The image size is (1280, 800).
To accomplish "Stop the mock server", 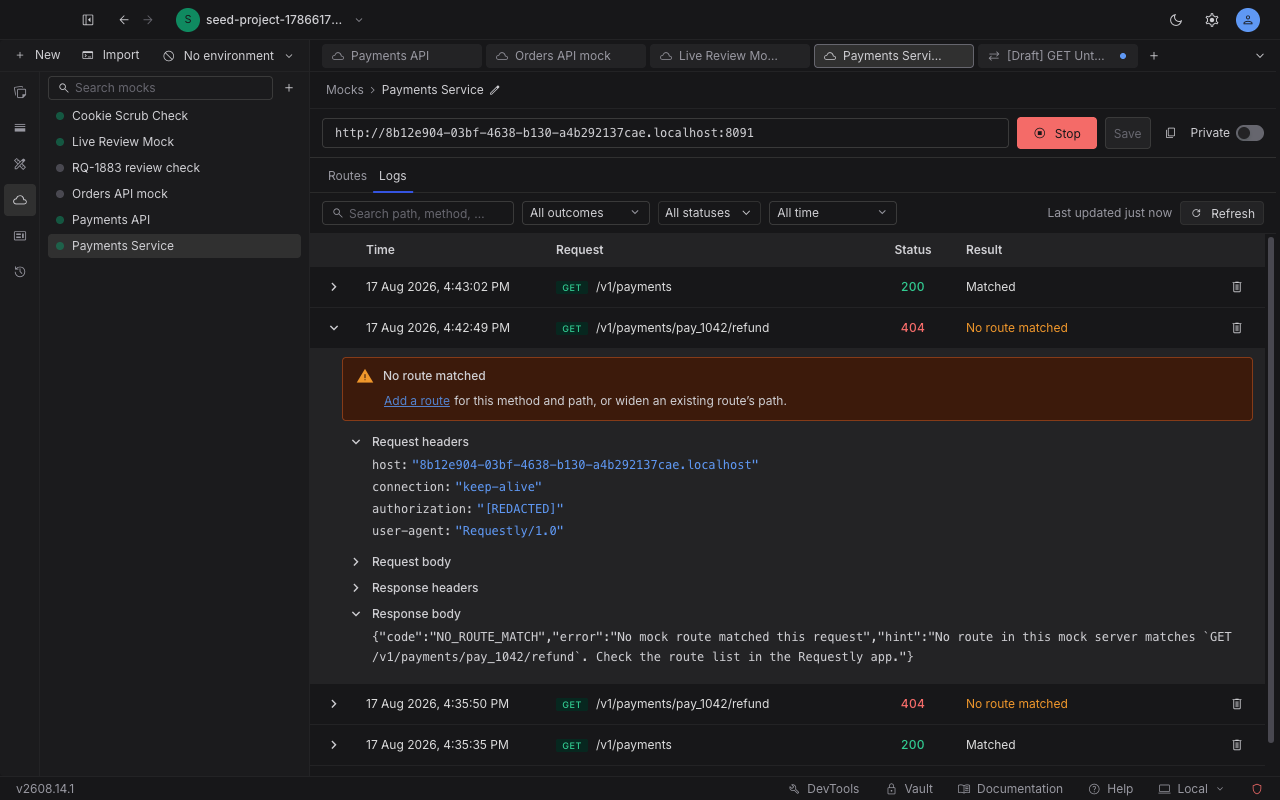I will pos(1057,133).
